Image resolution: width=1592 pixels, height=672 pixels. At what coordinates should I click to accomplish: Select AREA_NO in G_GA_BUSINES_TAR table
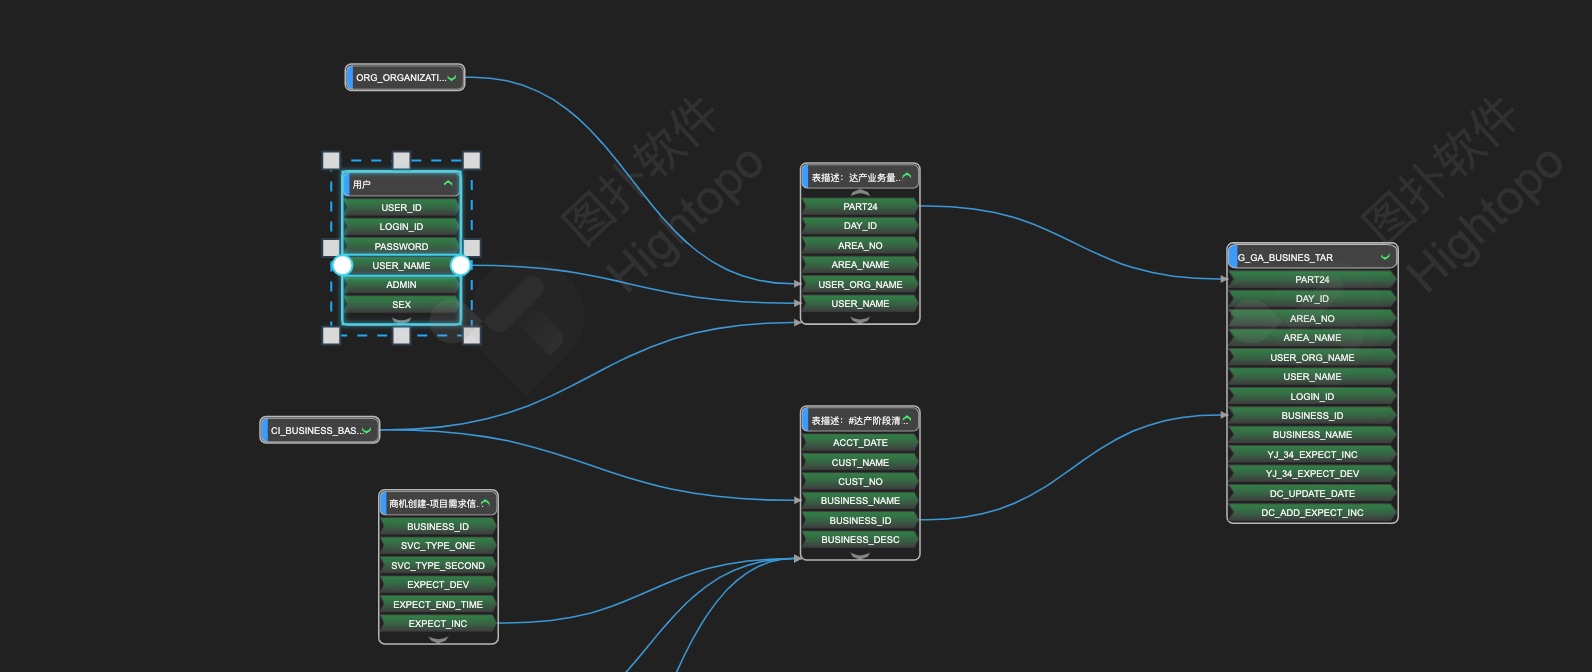point(1312,318)
